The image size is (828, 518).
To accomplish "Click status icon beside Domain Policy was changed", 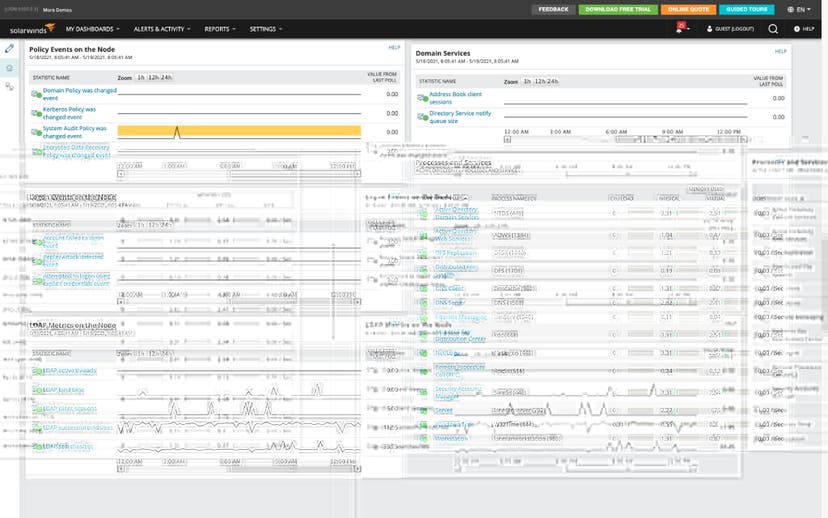I will click(x=36, y=95).
